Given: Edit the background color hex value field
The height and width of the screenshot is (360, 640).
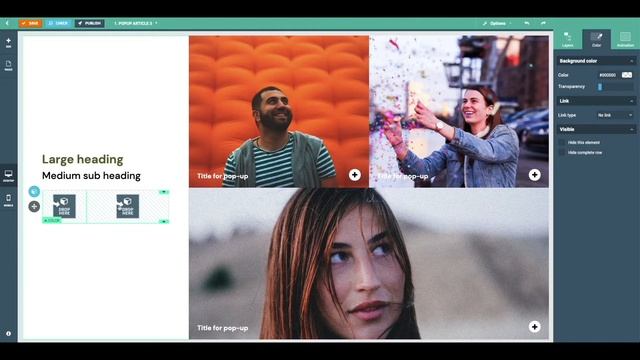Looking at the screenshot, I should 607,75.
